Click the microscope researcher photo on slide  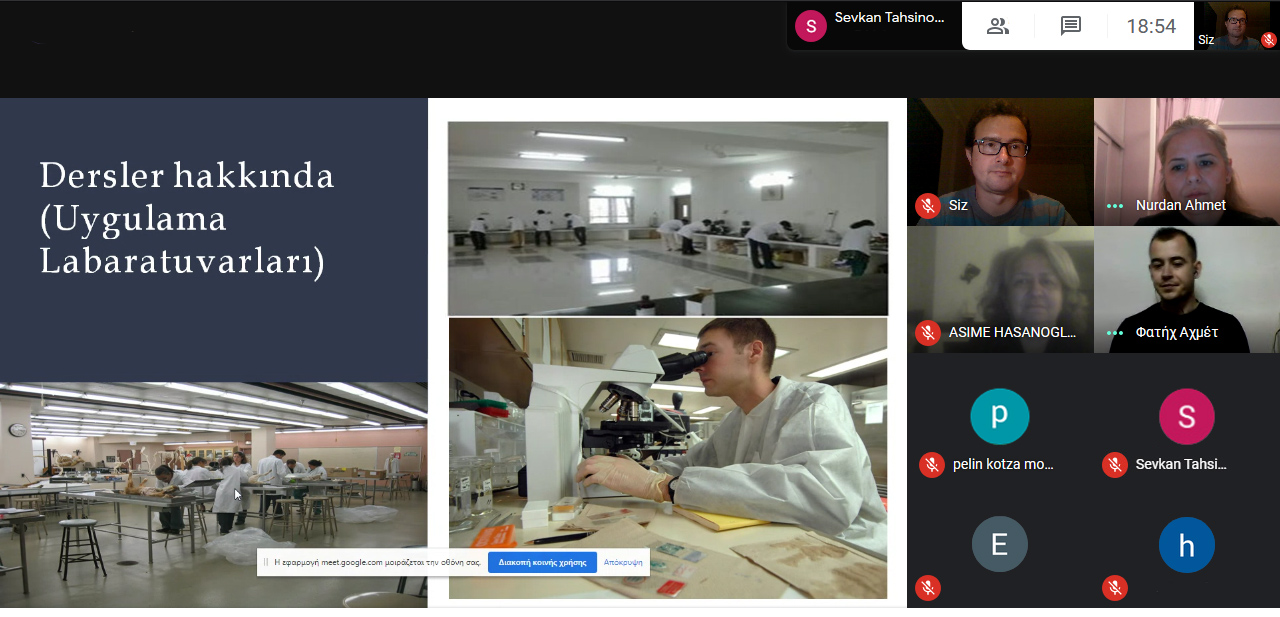668,459
